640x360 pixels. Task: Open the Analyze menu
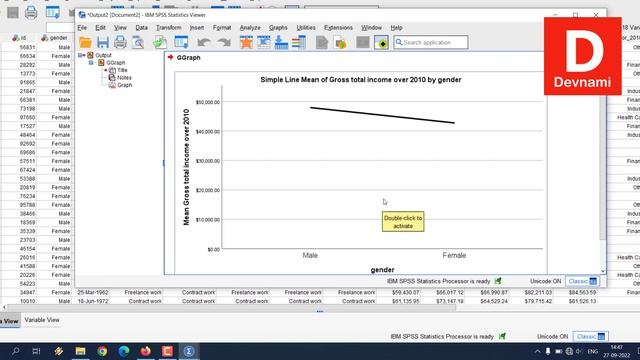coord(250,28)
